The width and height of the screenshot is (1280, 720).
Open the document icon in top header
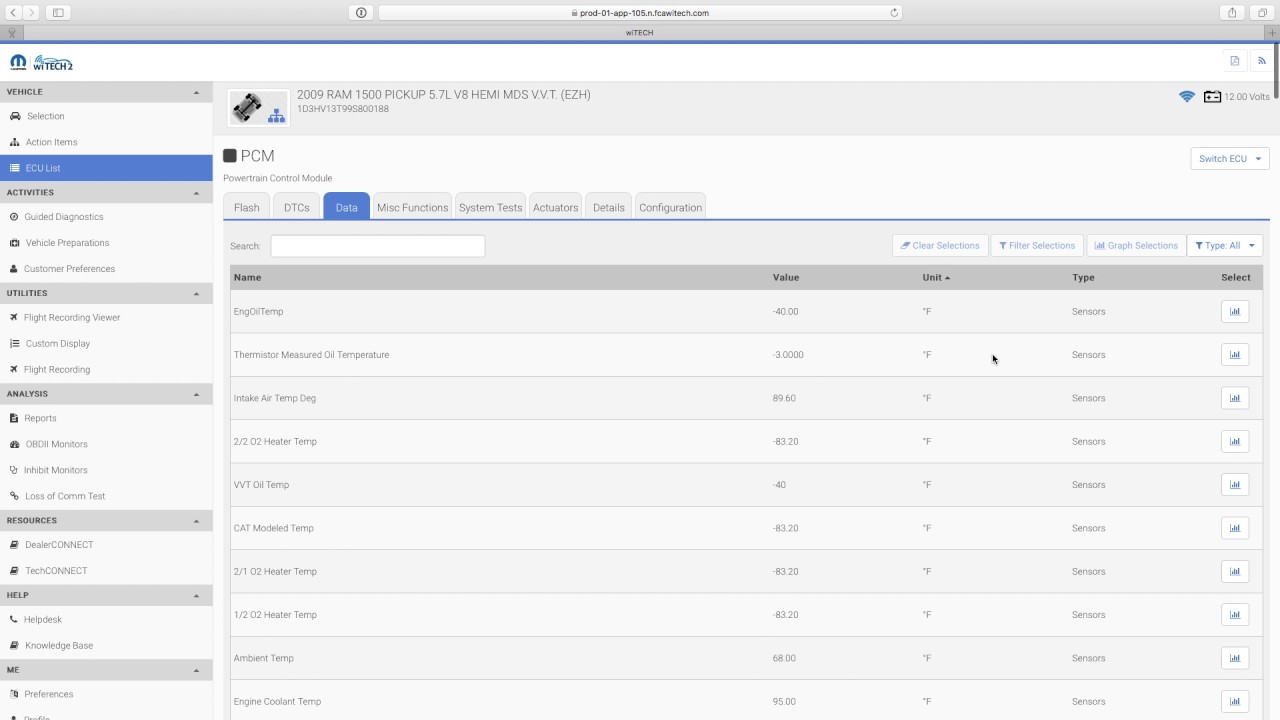(x=1235, y=61)
